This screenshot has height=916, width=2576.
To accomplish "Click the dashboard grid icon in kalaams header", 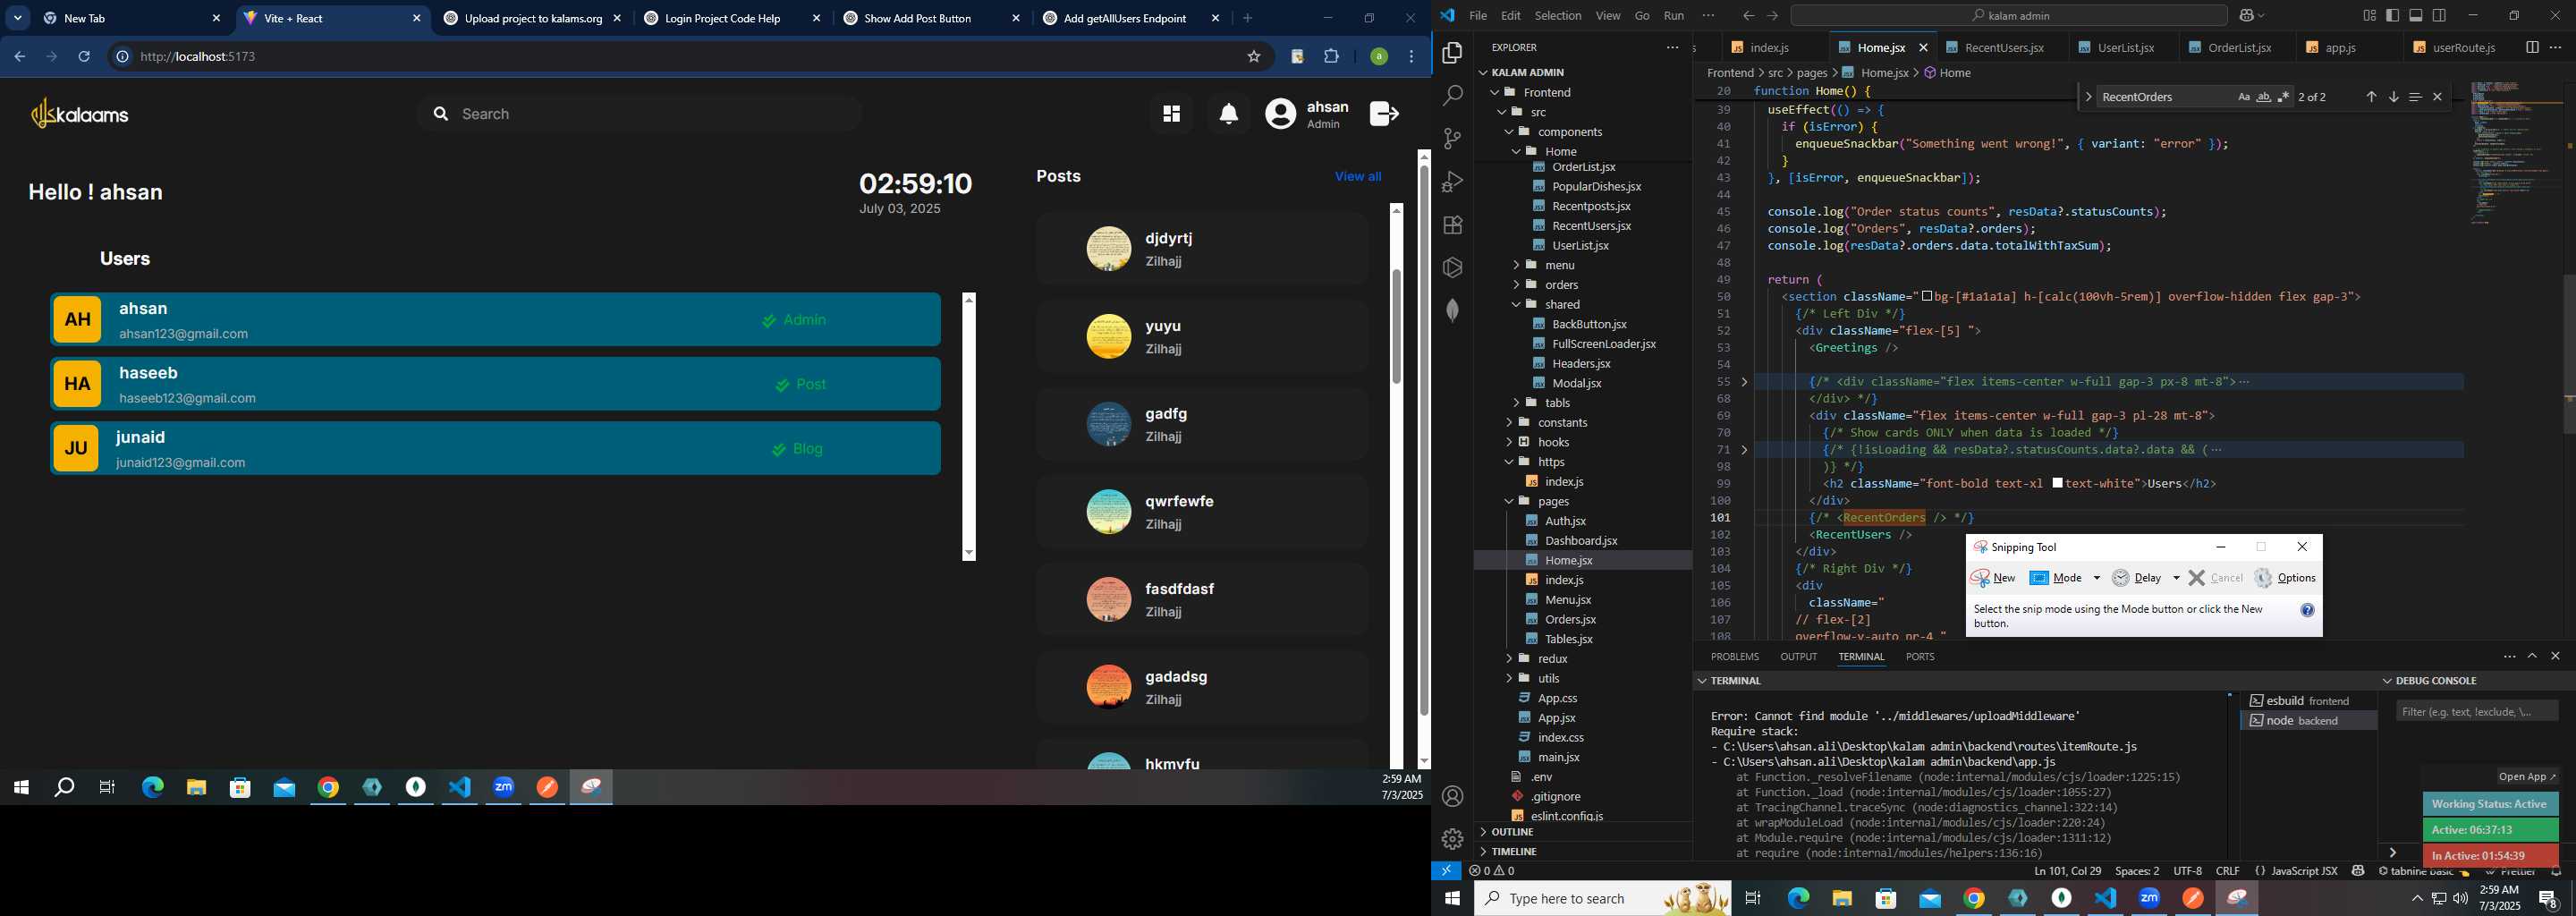I will coord(1171,114).
